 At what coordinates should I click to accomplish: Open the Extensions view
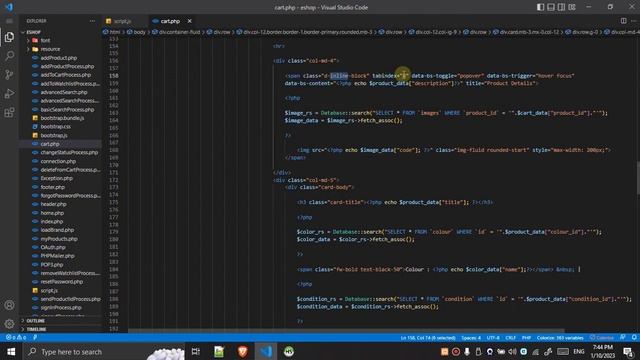point(9,112)
